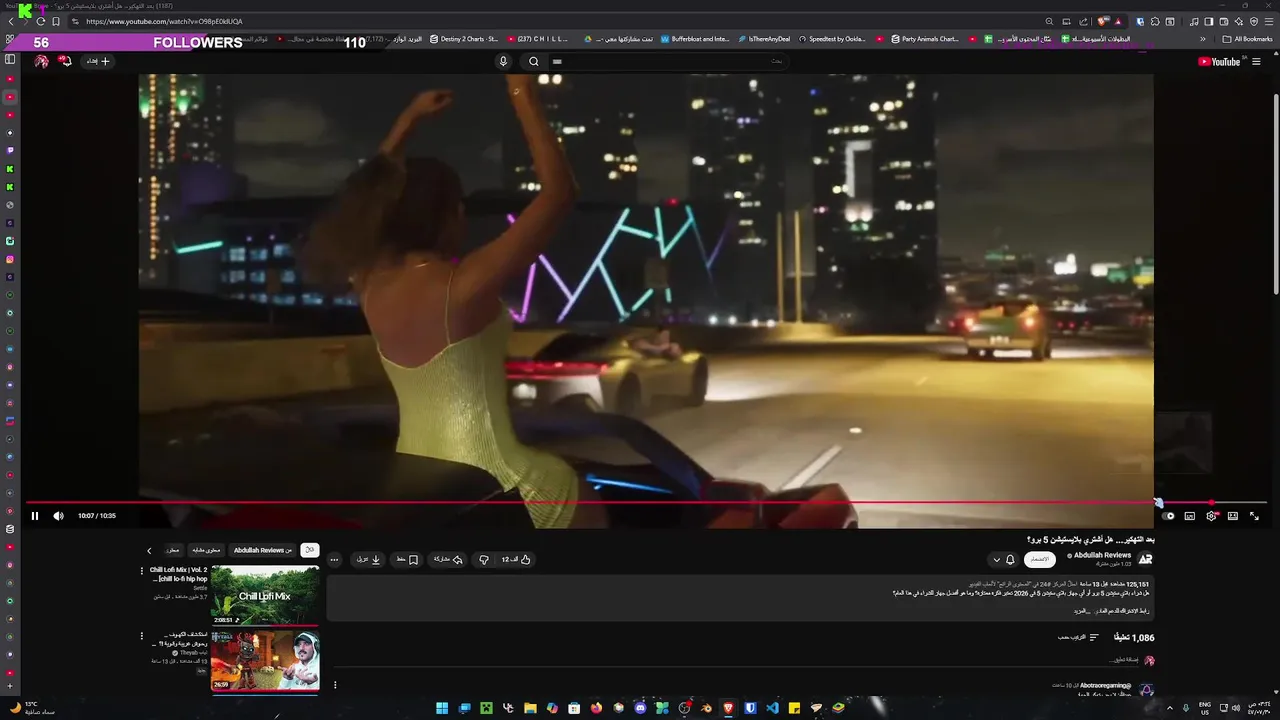Open Brave browser taskbar icon
The image size is (1280, 720).
728,708
